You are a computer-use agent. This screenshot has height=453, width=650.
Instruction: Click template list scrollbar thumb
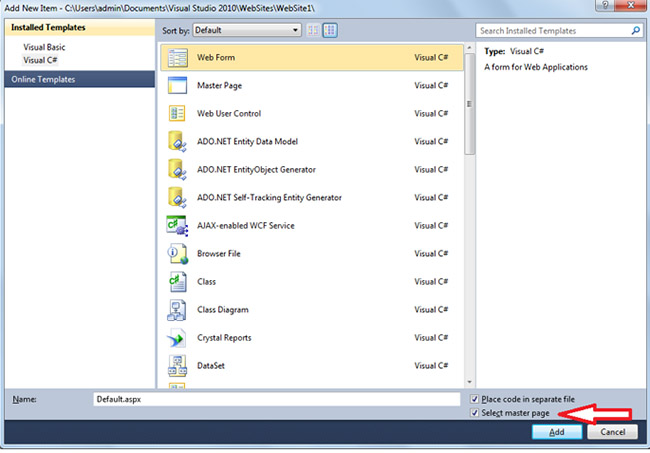click(469, 104)
